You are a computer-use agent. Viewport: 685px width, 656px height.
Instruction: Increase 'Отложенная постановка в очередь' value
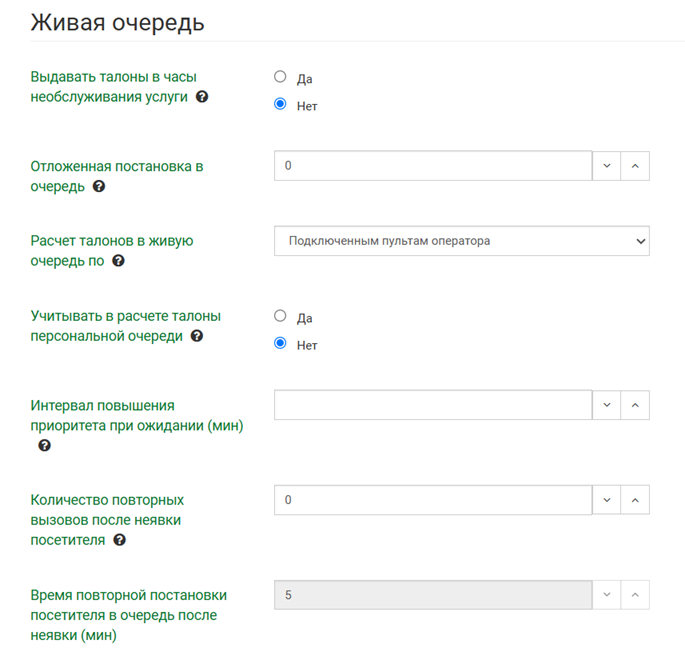click(635, 166)
